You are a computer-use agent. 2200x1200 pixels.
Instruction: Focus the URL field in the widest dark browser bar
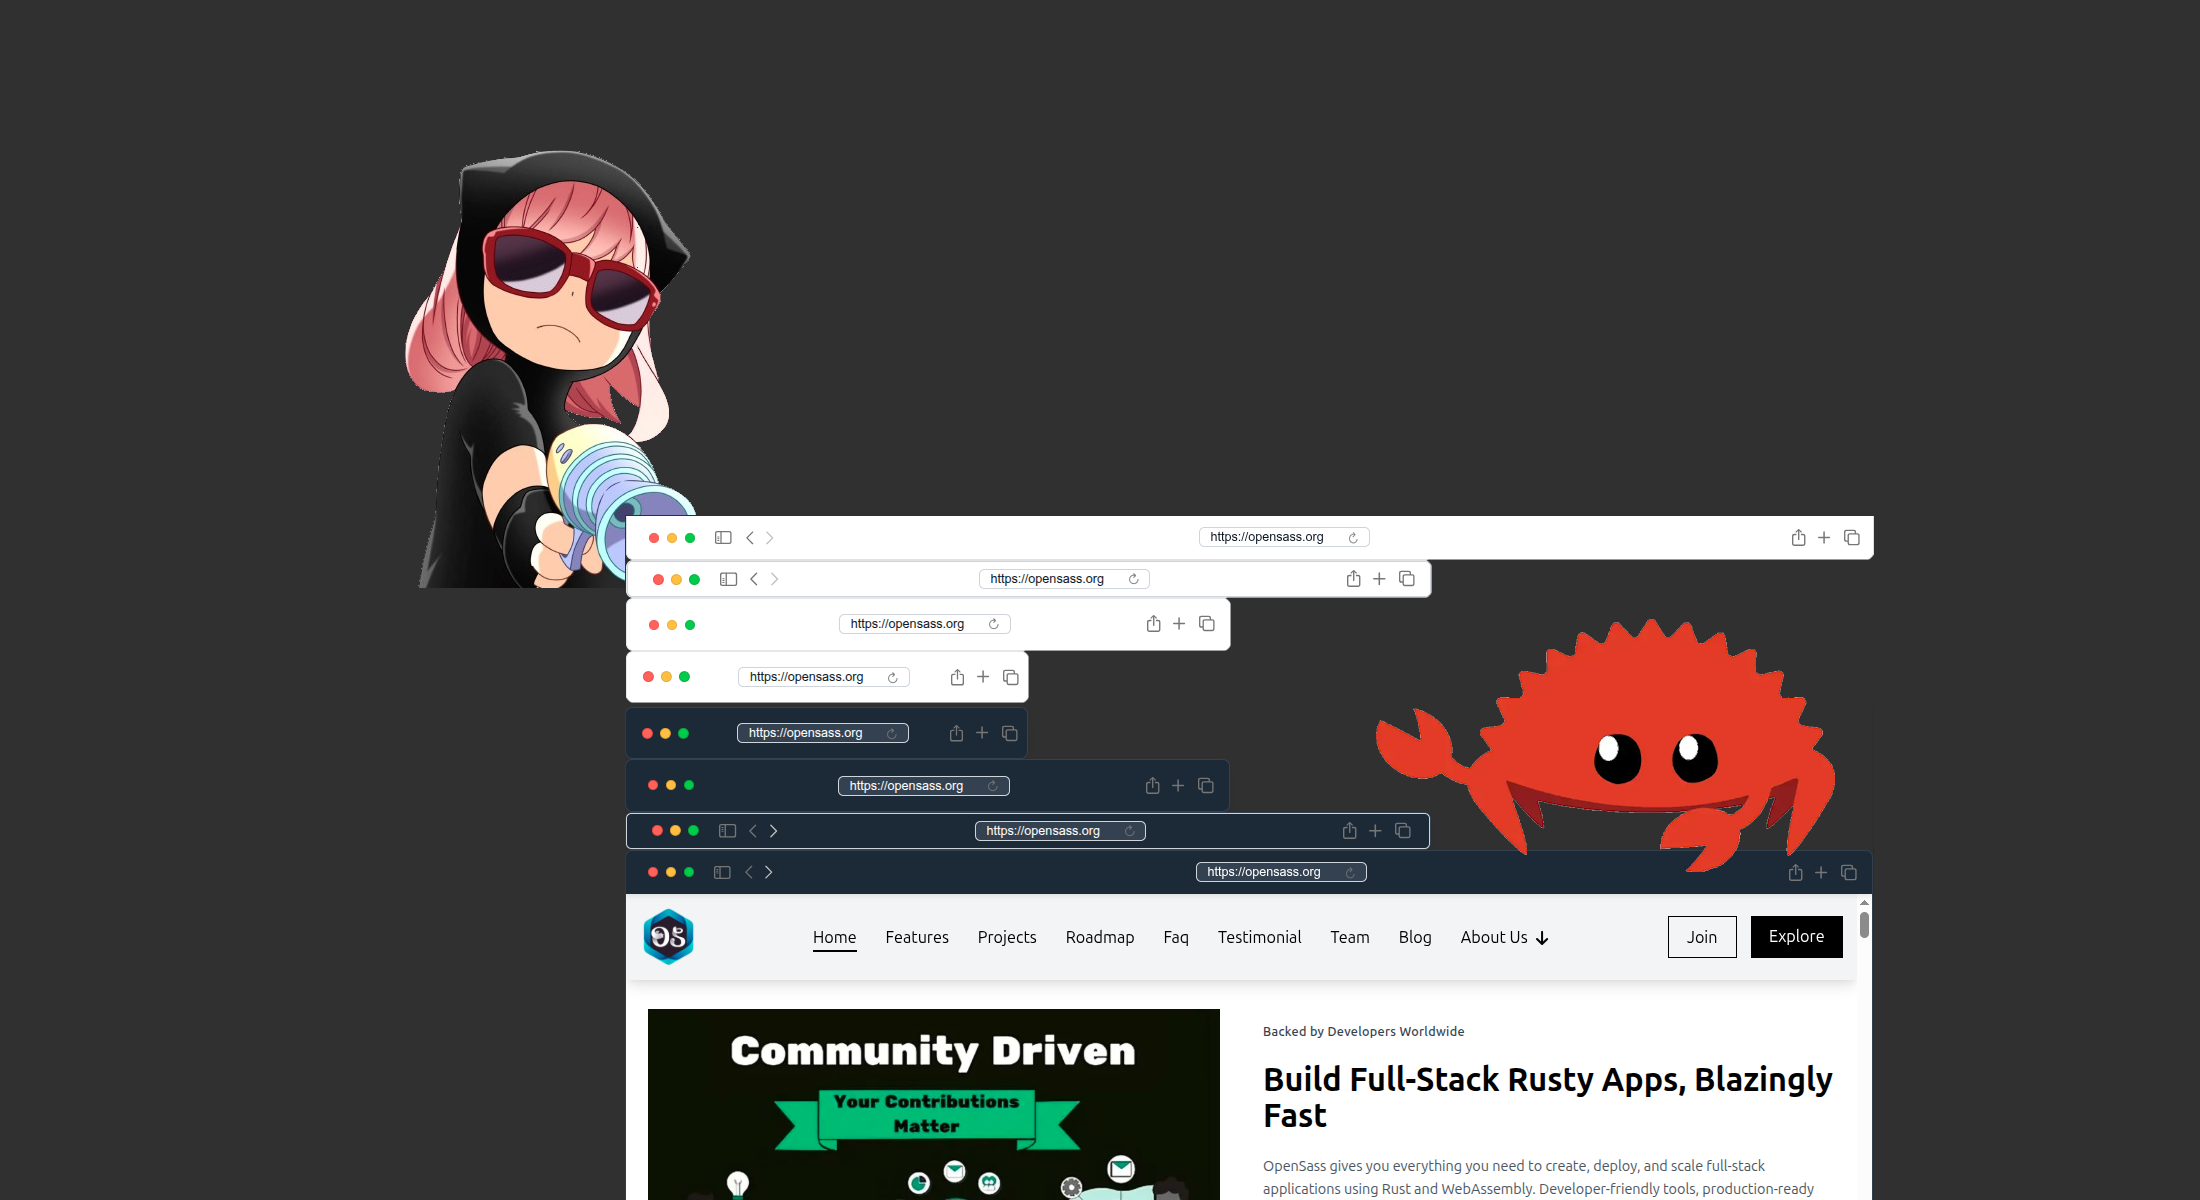point(1281,872)
